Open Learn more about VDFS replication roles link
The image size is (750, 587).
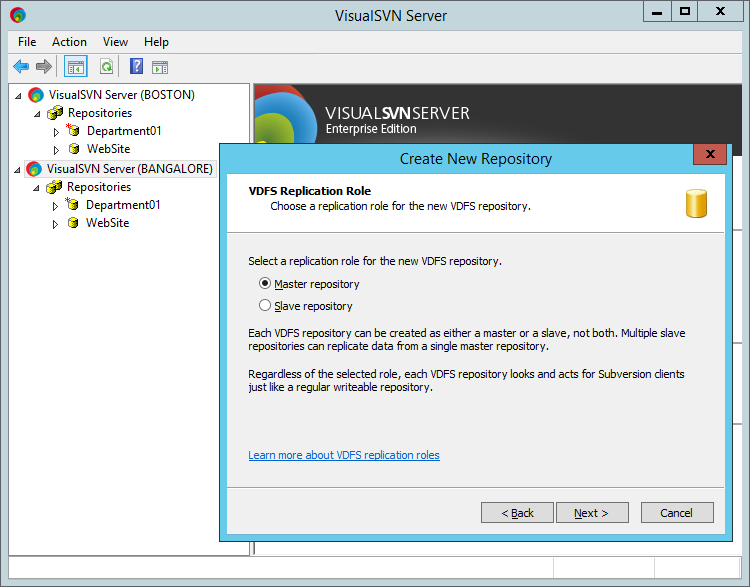point(343,455)
